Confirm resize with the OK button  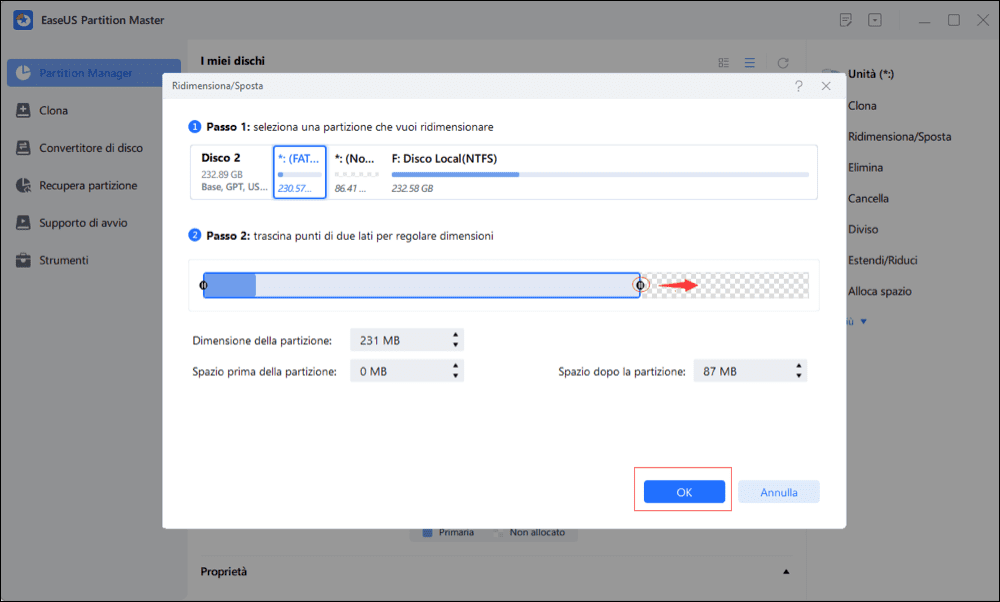click(x=684, y=492)
